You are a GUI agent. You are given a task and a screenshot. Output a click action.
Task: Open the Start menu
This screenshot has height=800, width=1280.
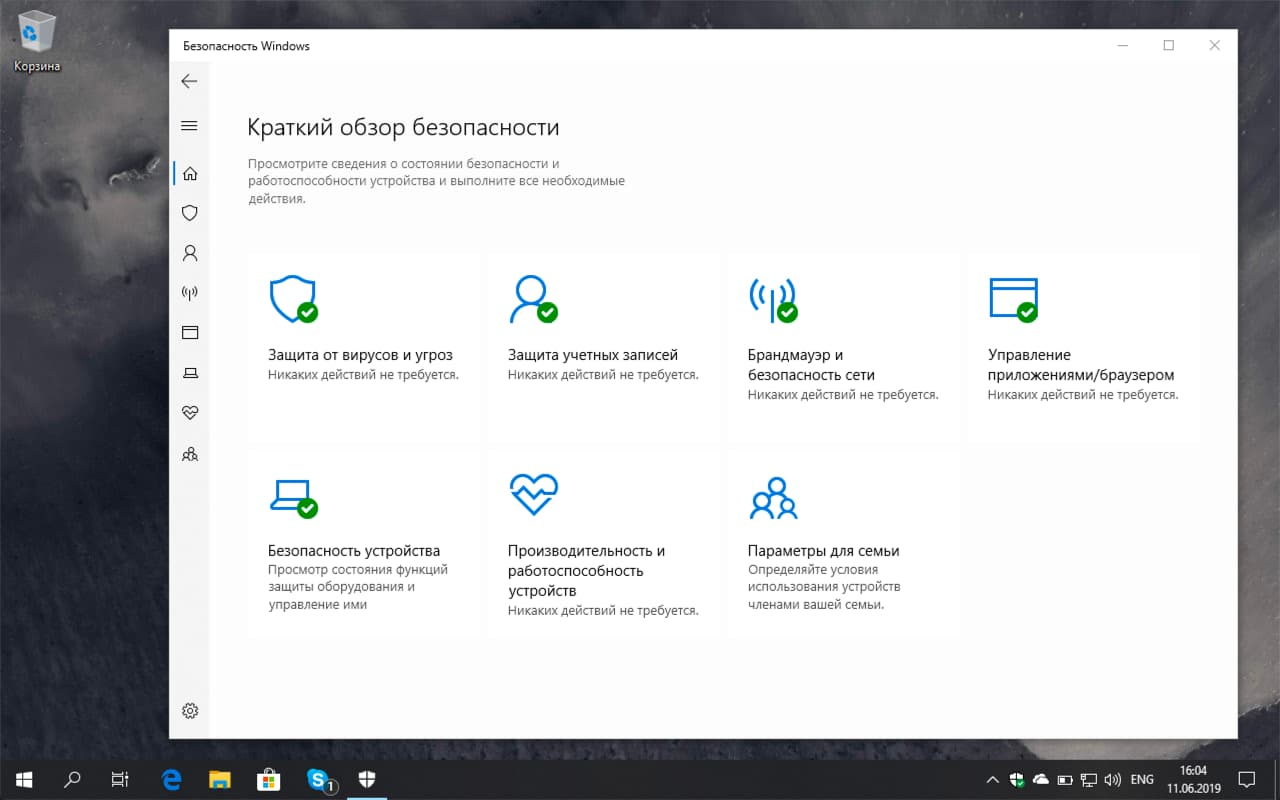pyautogui.click(x=22, y=779)
